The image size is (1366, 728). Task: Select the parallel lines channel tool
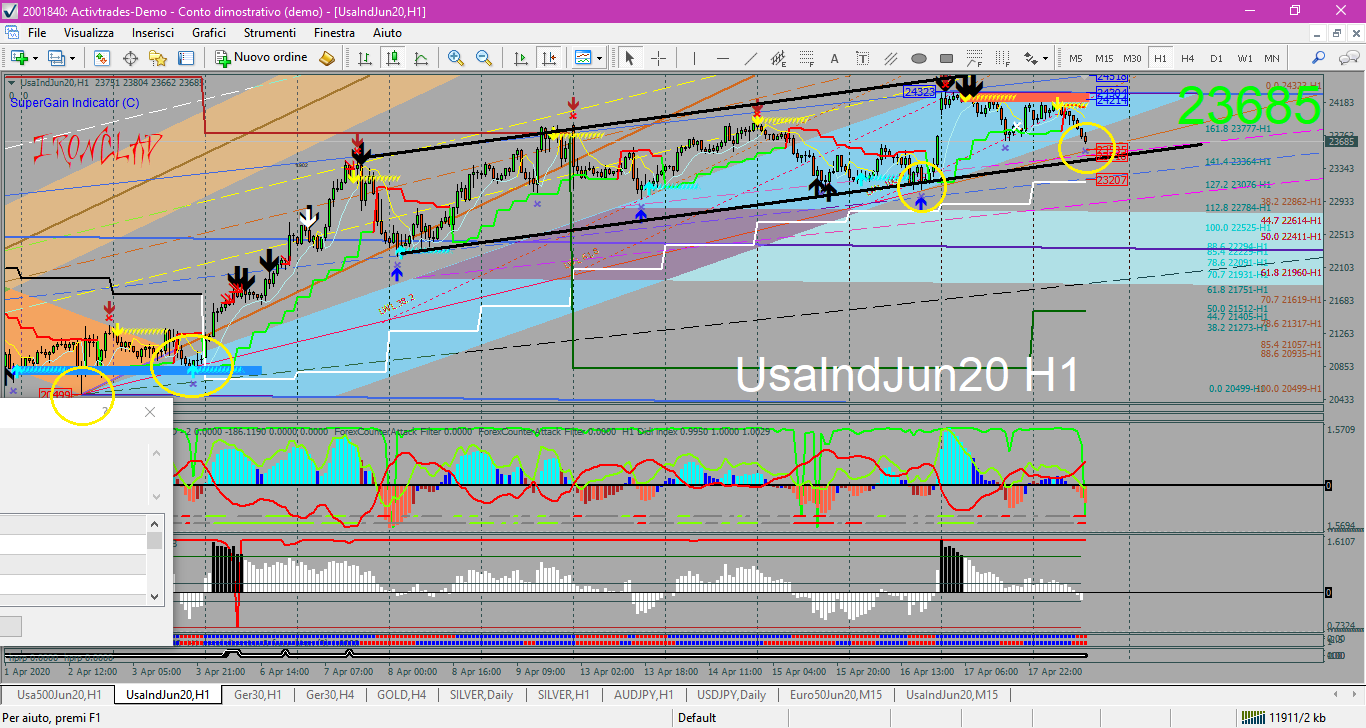[x=891, y=58]
